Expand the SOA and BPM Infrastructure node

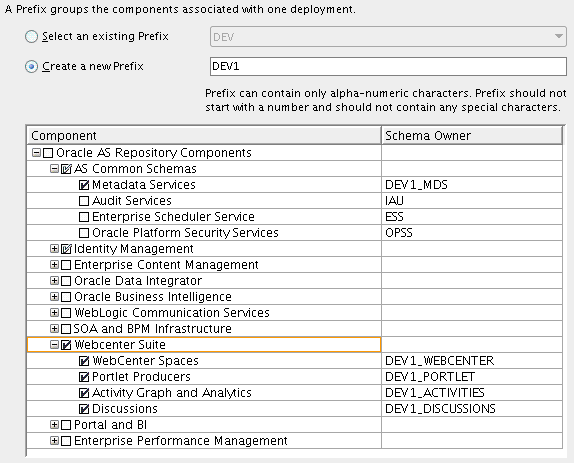coord(54,328)
